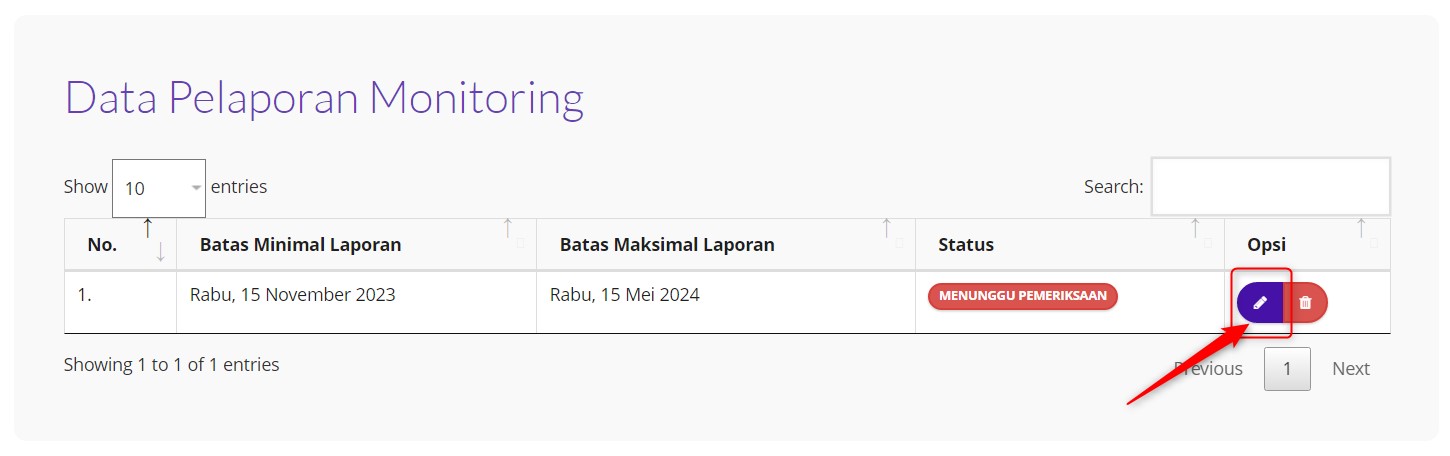Image resolution: width=1450 pixels, height=456 pixels.
Task: Click the Show label beside the dropdown
Action: (85, 187)
